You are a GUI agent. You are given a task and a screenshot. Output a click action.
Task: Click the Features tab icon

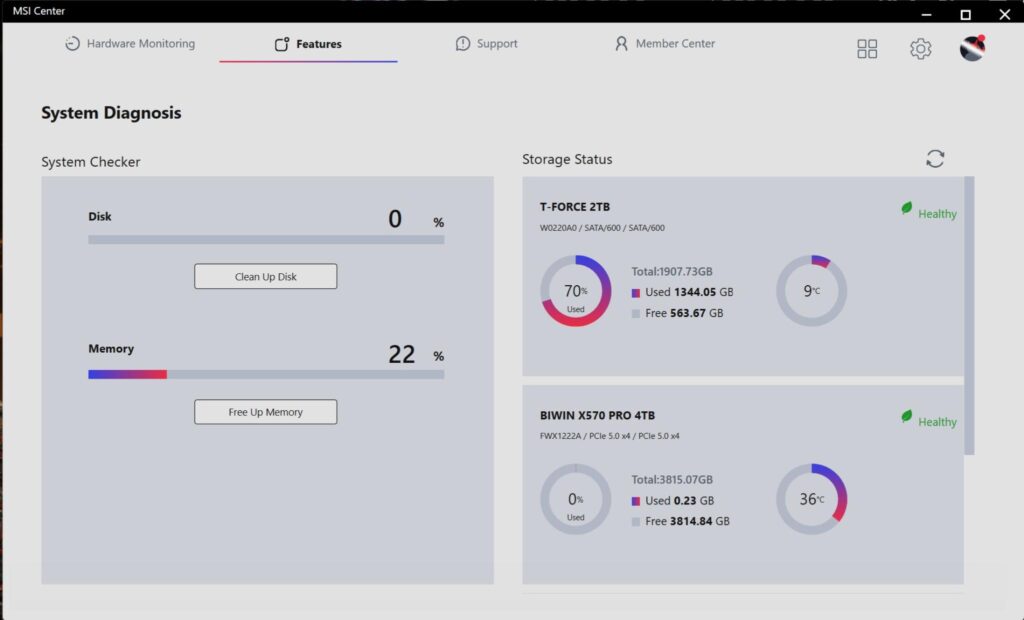coord(281,44)
